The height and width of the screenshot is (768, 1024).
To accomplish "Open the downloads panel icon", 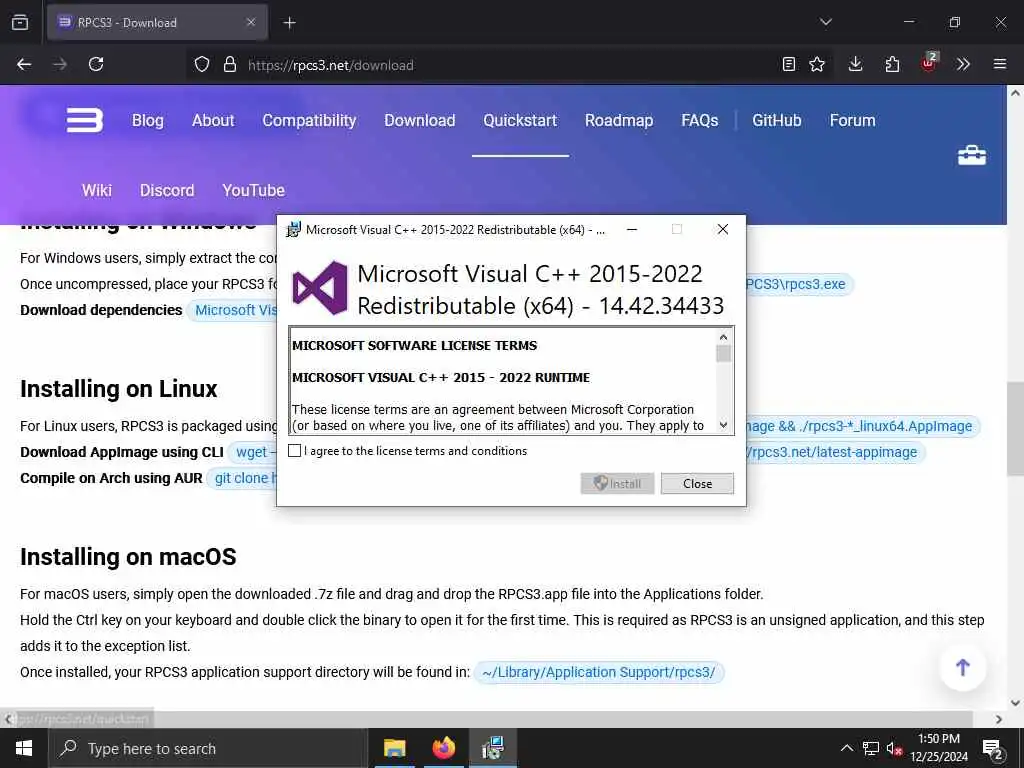I will (856, 64).
